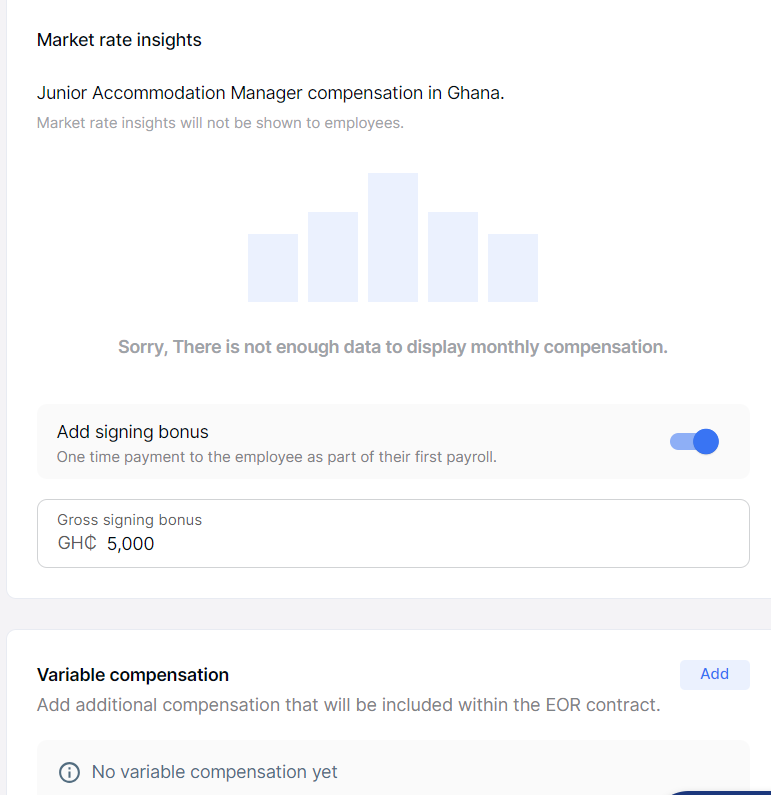
Task: Select Junior Accommodation Manager compensation text
Action: pos(270,93)
